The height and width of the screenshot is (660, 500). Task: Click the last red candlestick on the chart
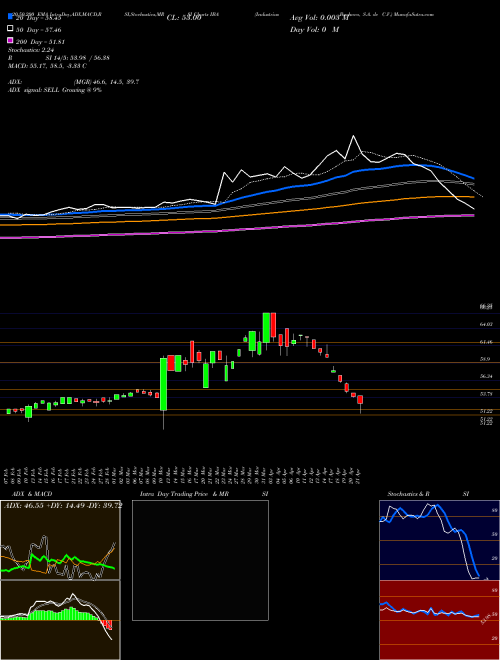click(360, 399)
